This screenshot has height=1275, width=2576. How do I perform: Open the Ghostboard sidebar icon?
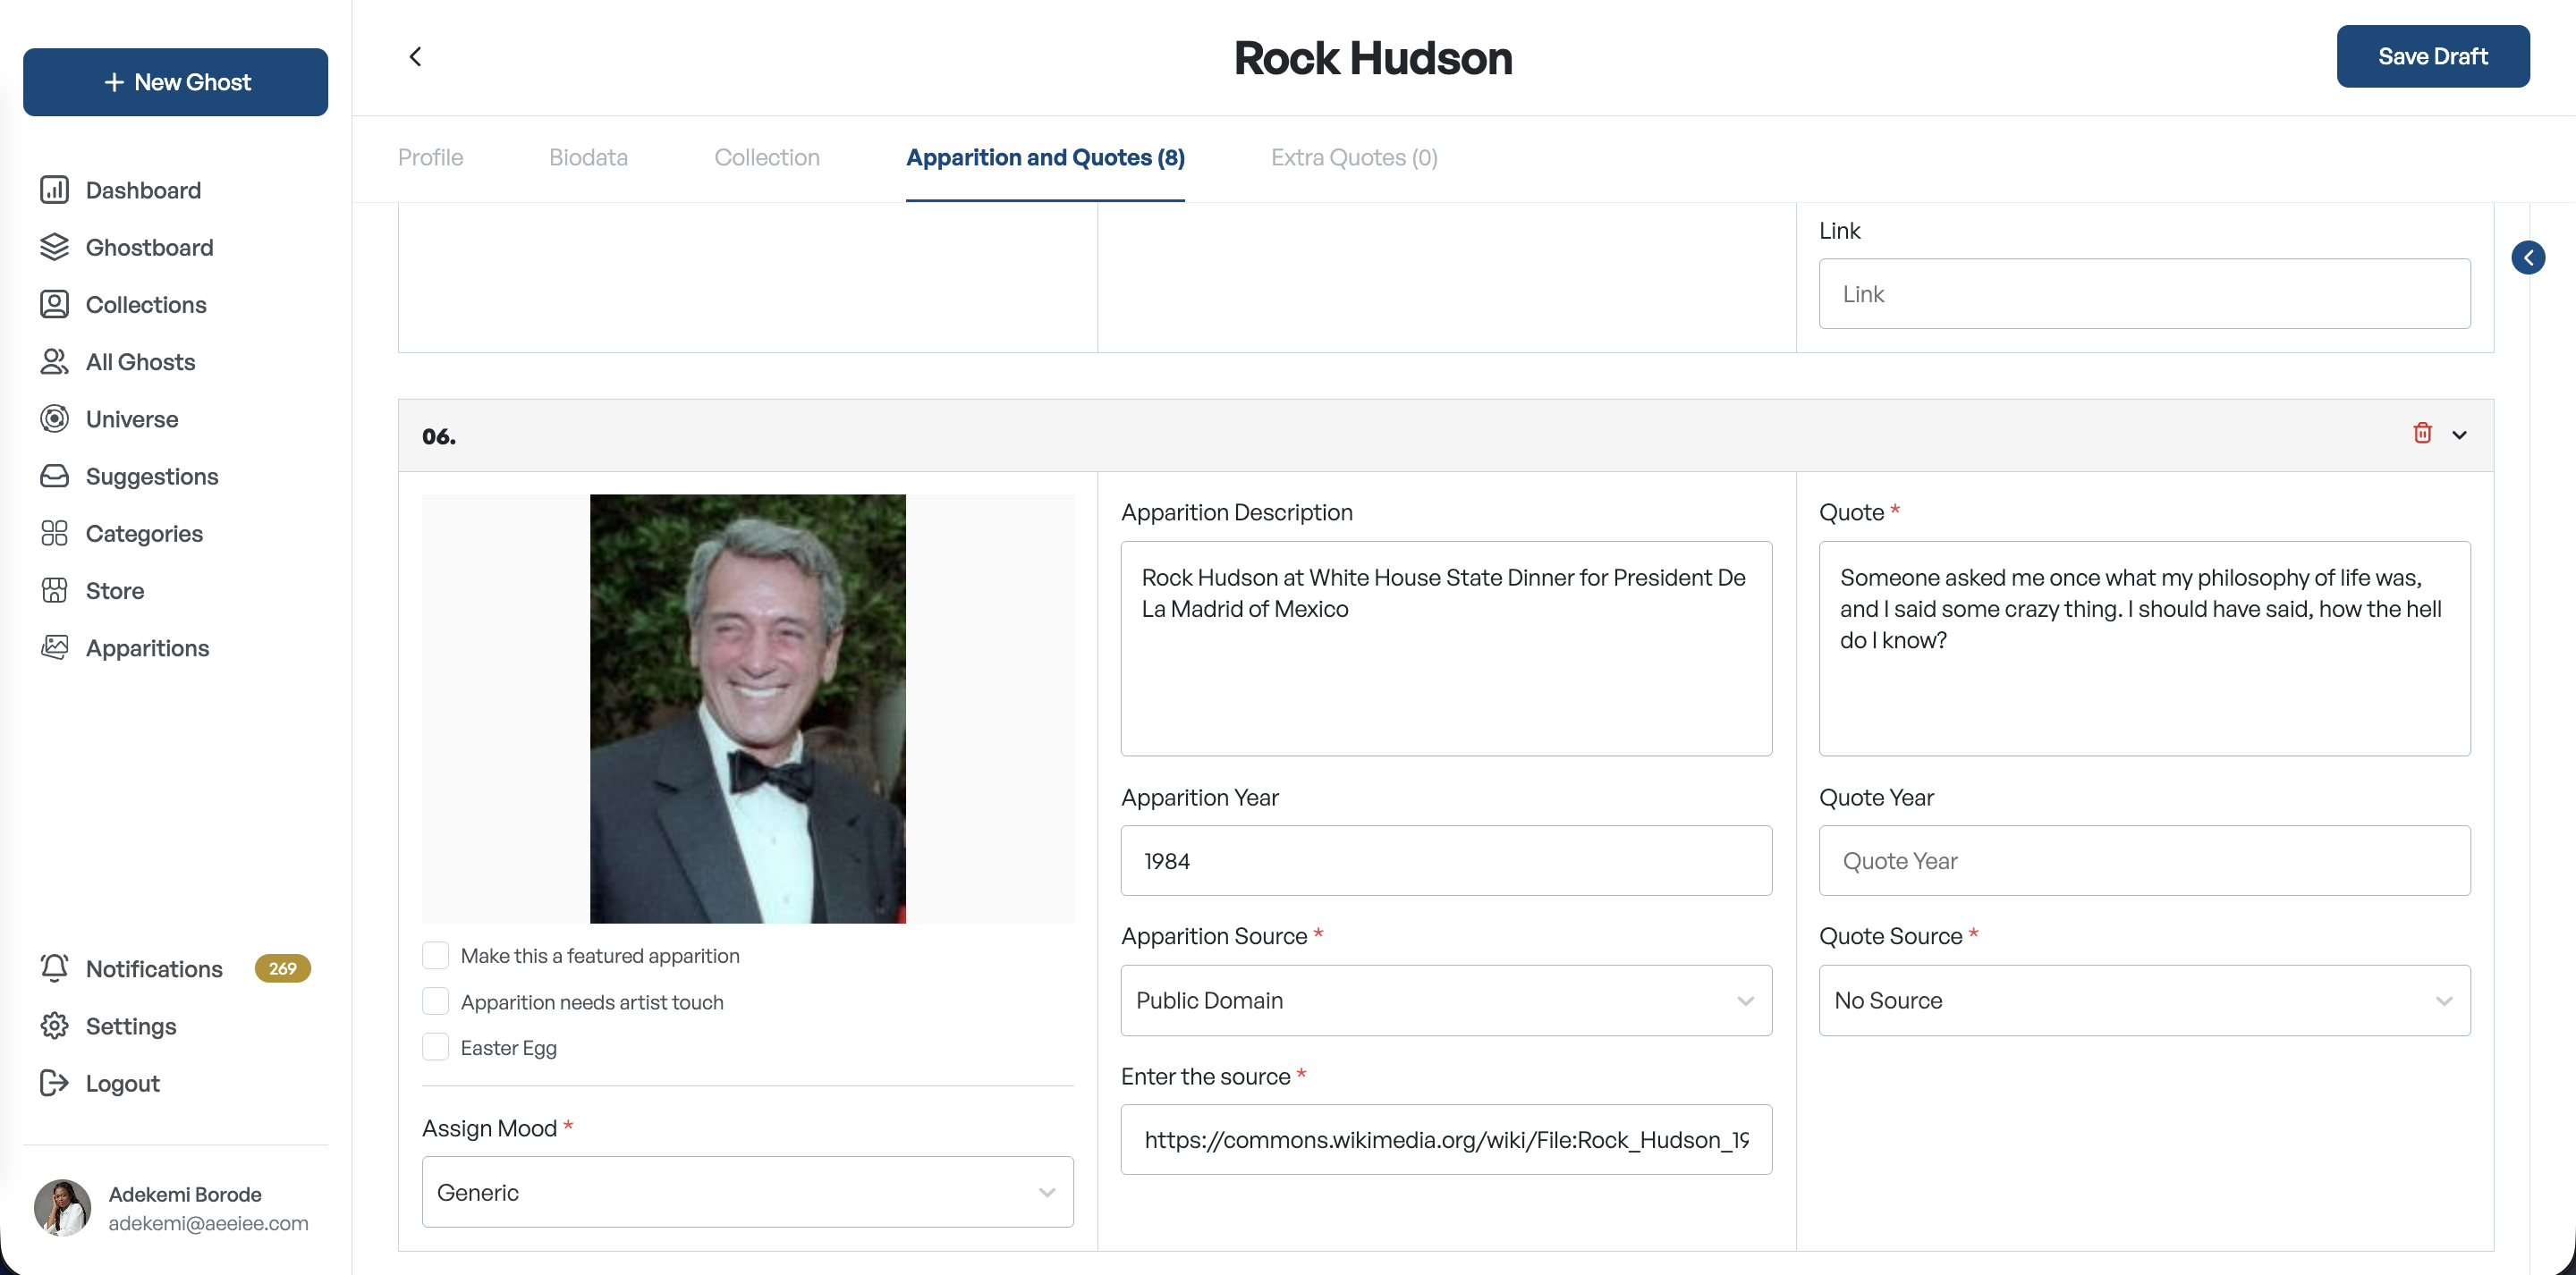pos(54,247)
